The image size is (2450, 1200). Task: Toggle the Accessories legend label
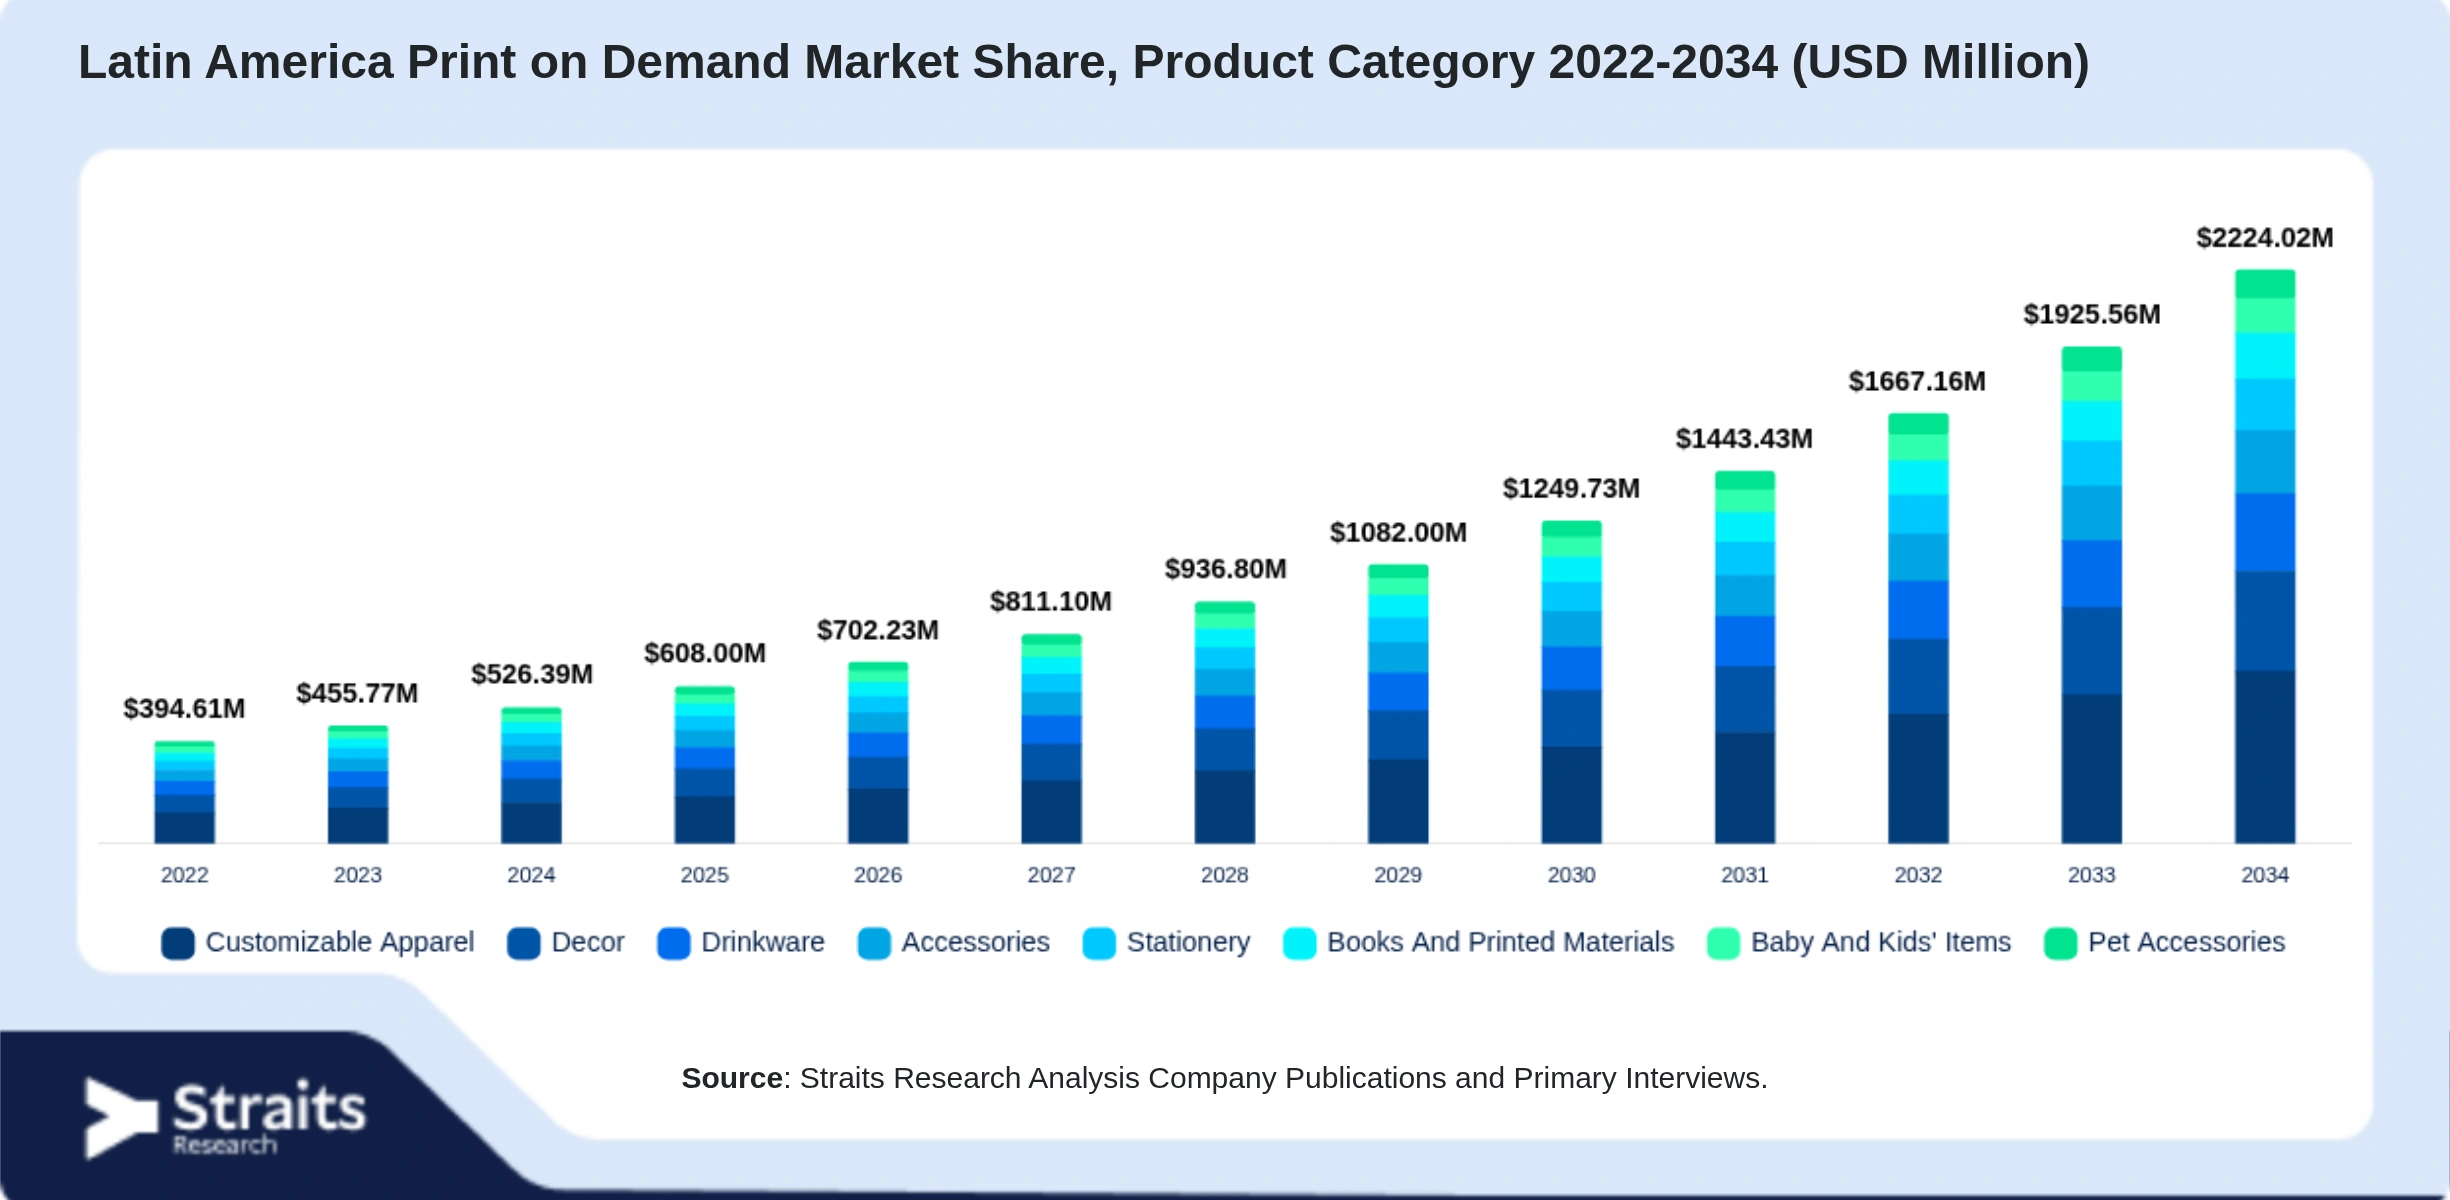pyautogui.click(x=976, y=942)
